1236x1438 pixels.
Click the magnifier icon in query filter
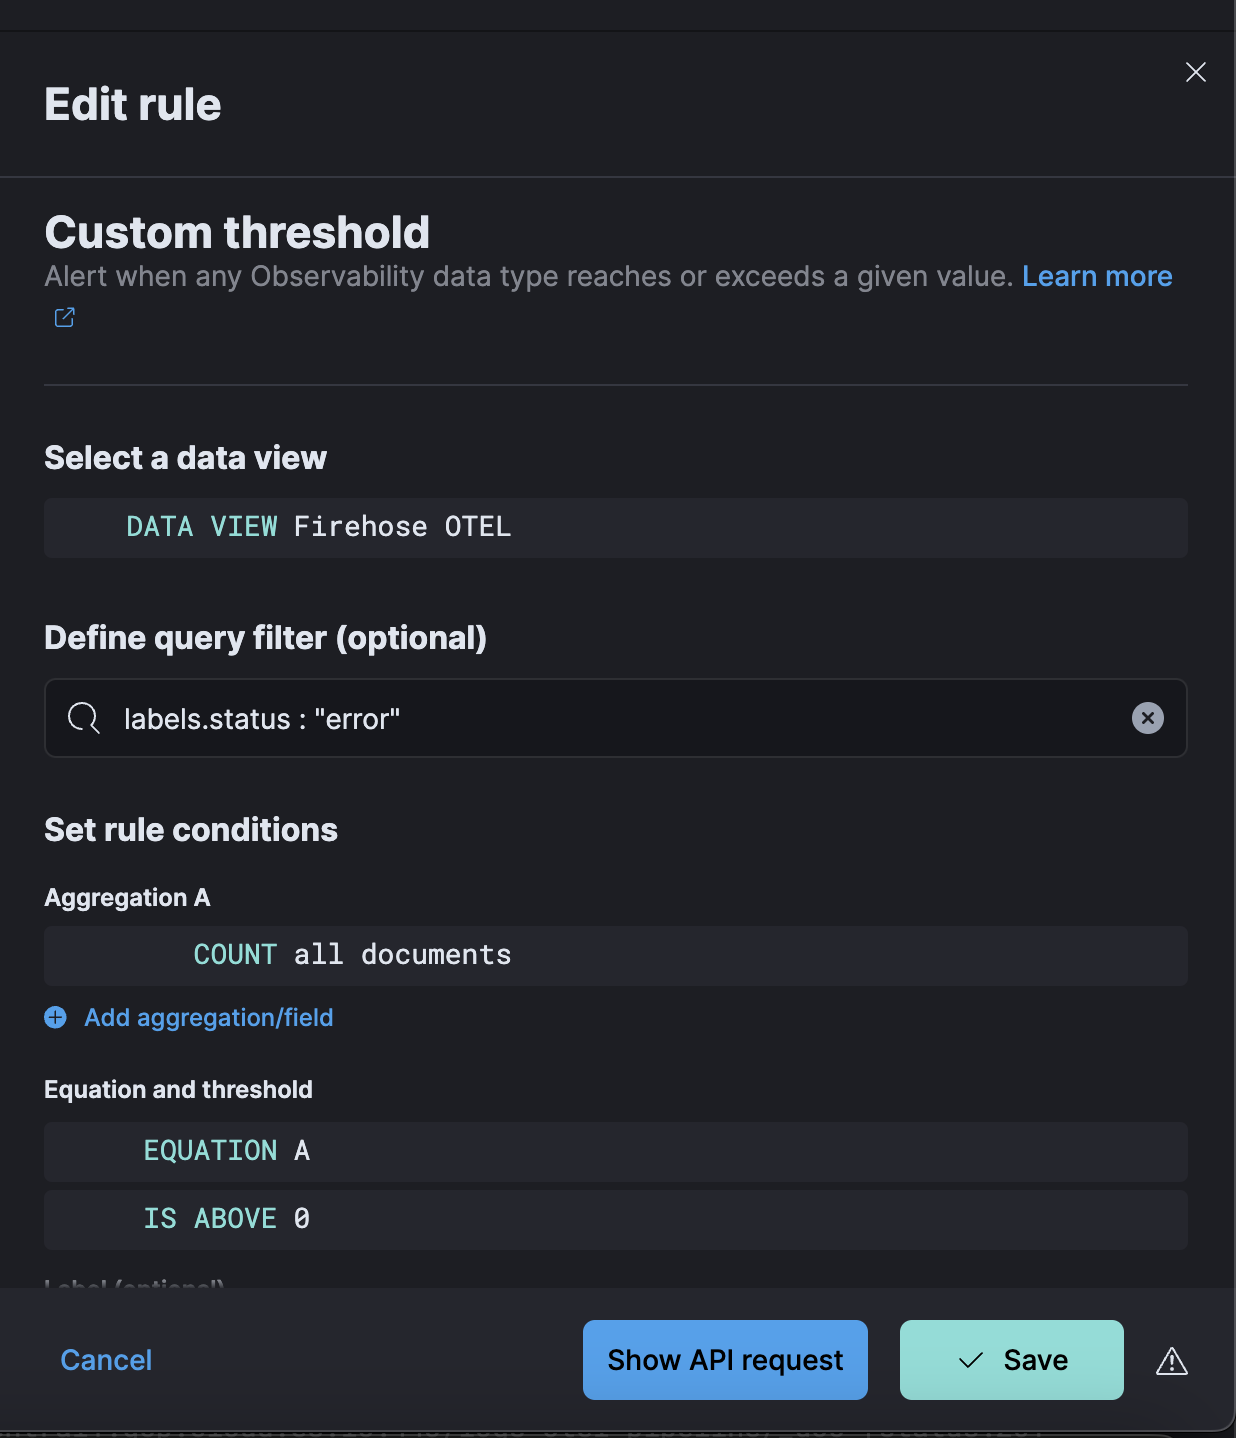click(x=83, y=718)
